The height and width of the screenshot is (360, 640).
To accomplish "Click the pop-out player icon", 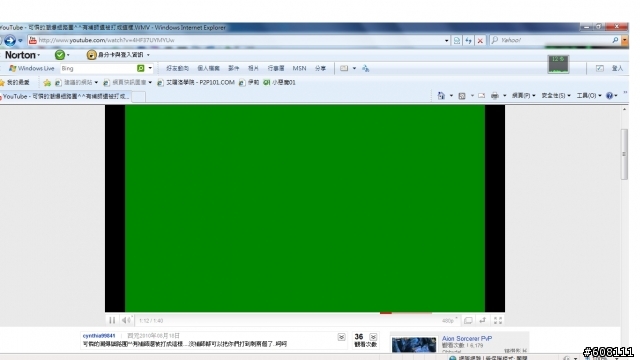I will [482, 320].
